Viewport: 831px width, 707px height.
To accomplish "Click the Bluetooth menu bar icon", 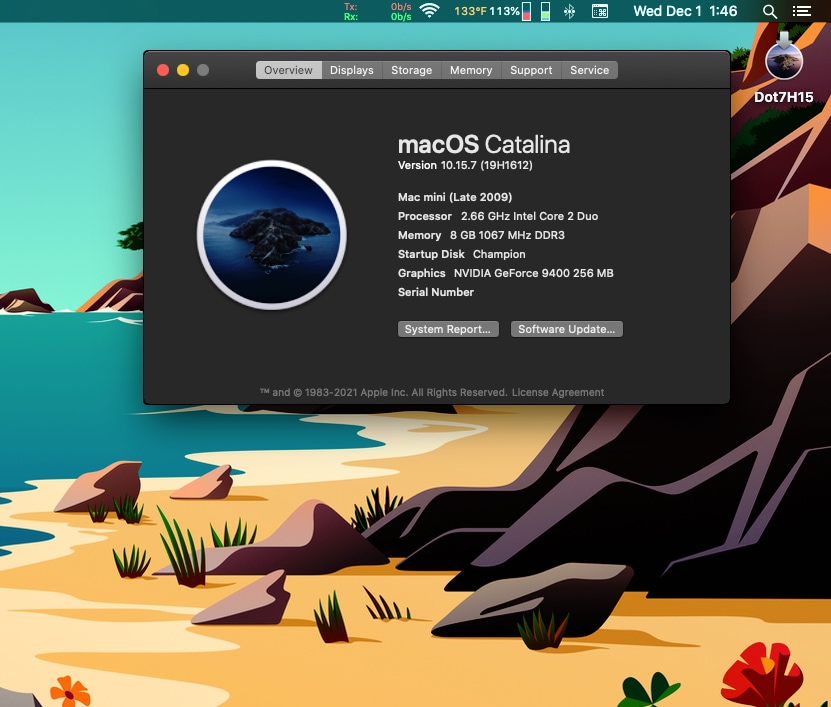I will point(570,11).
